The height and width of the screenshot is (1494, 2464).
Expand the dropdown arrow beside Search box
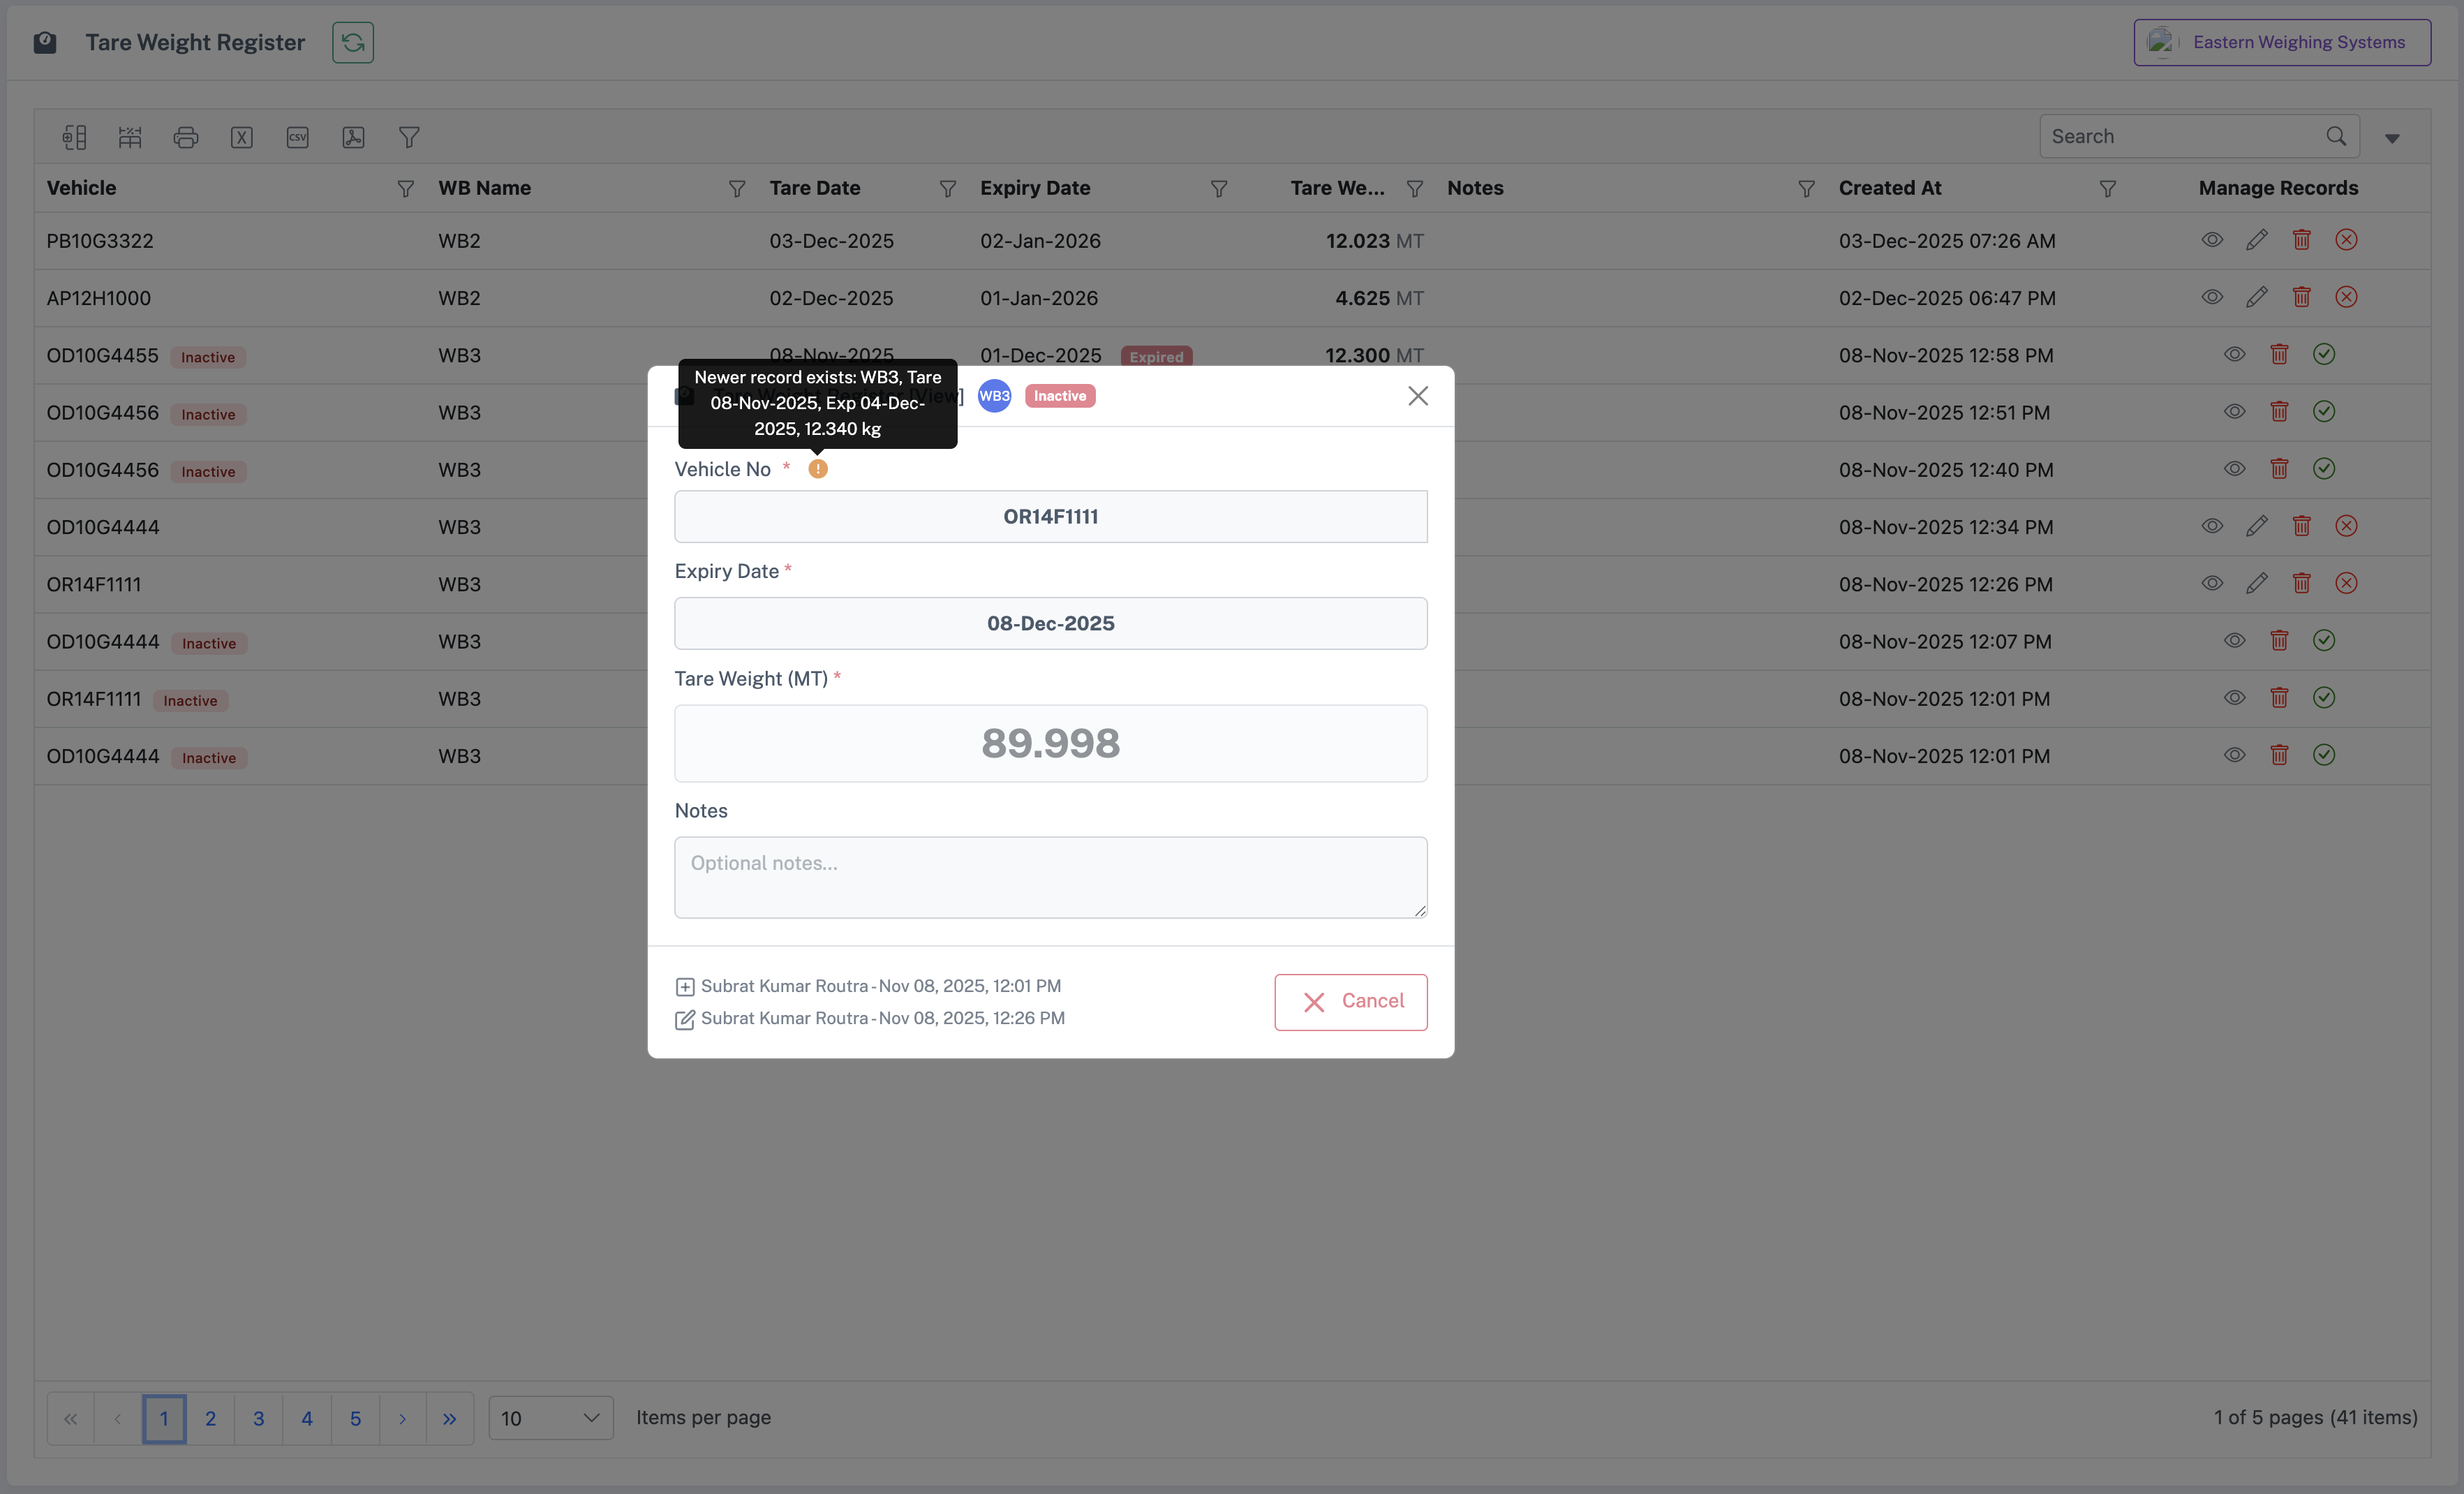(2392, 138)
